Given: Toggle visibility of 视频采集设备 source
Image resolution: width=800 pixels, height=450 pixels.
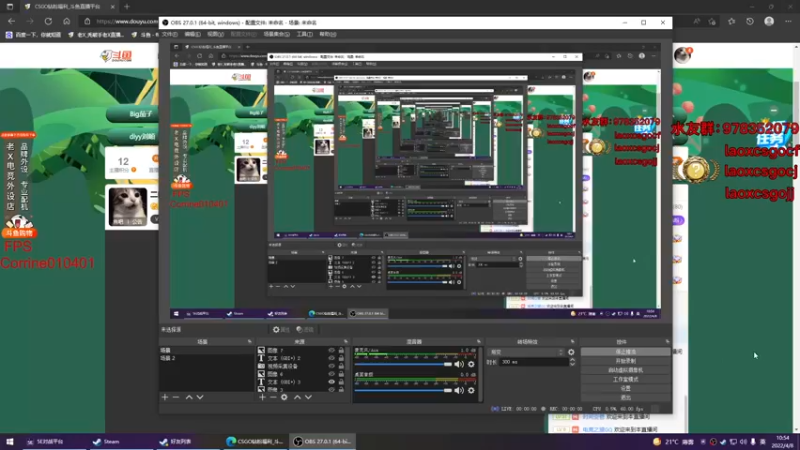Looking at the screenshot, I should [x=332, y=366].
